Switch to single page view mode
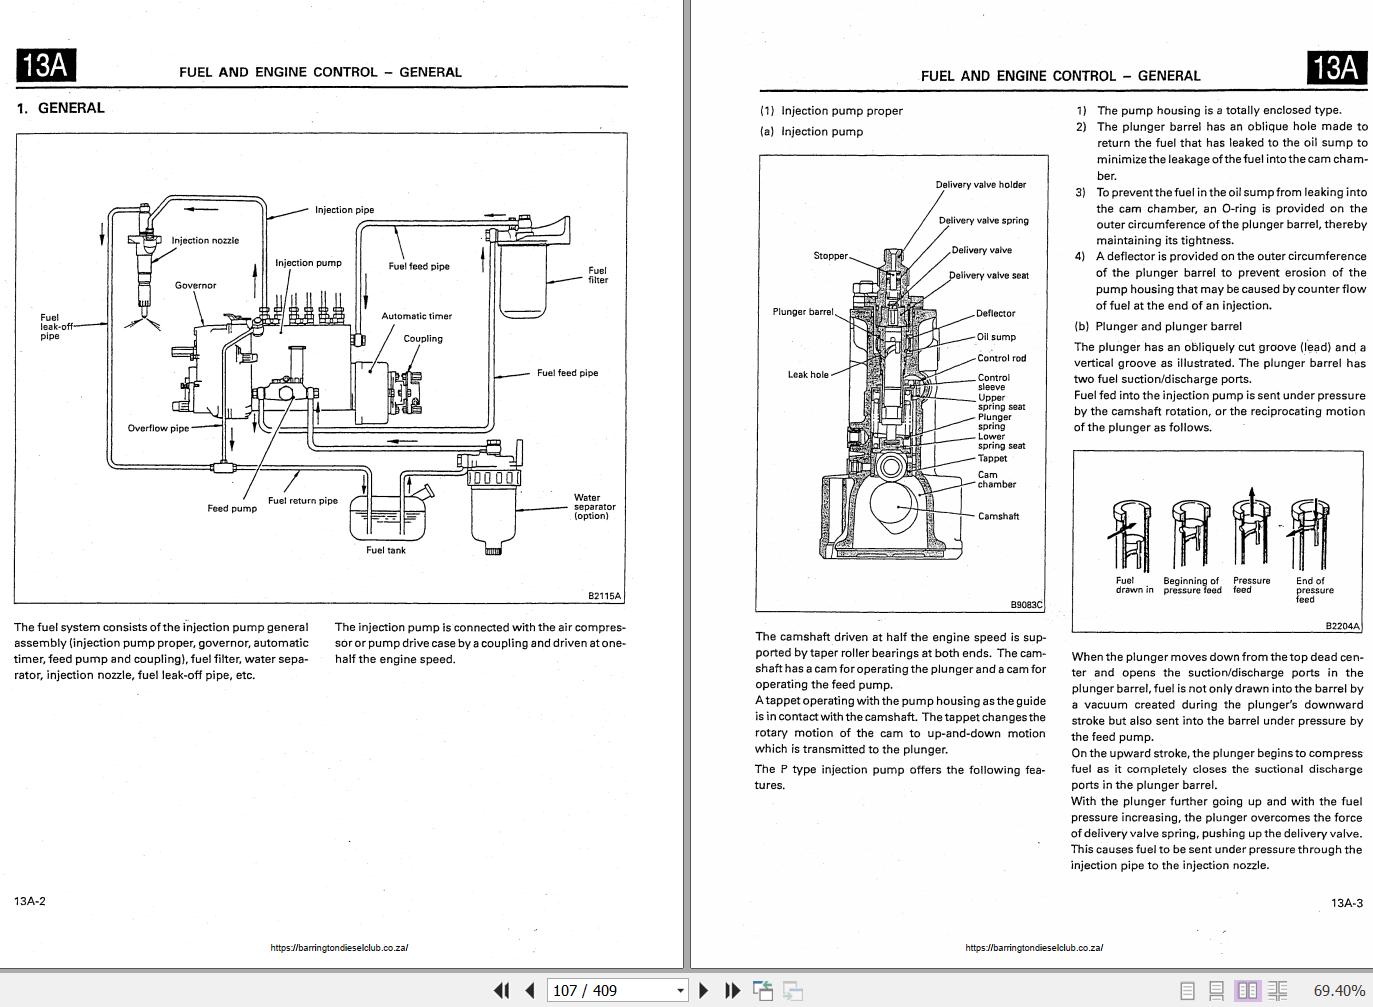The height and width of the screenshot is (1007, 1373). coord(1186,990)
